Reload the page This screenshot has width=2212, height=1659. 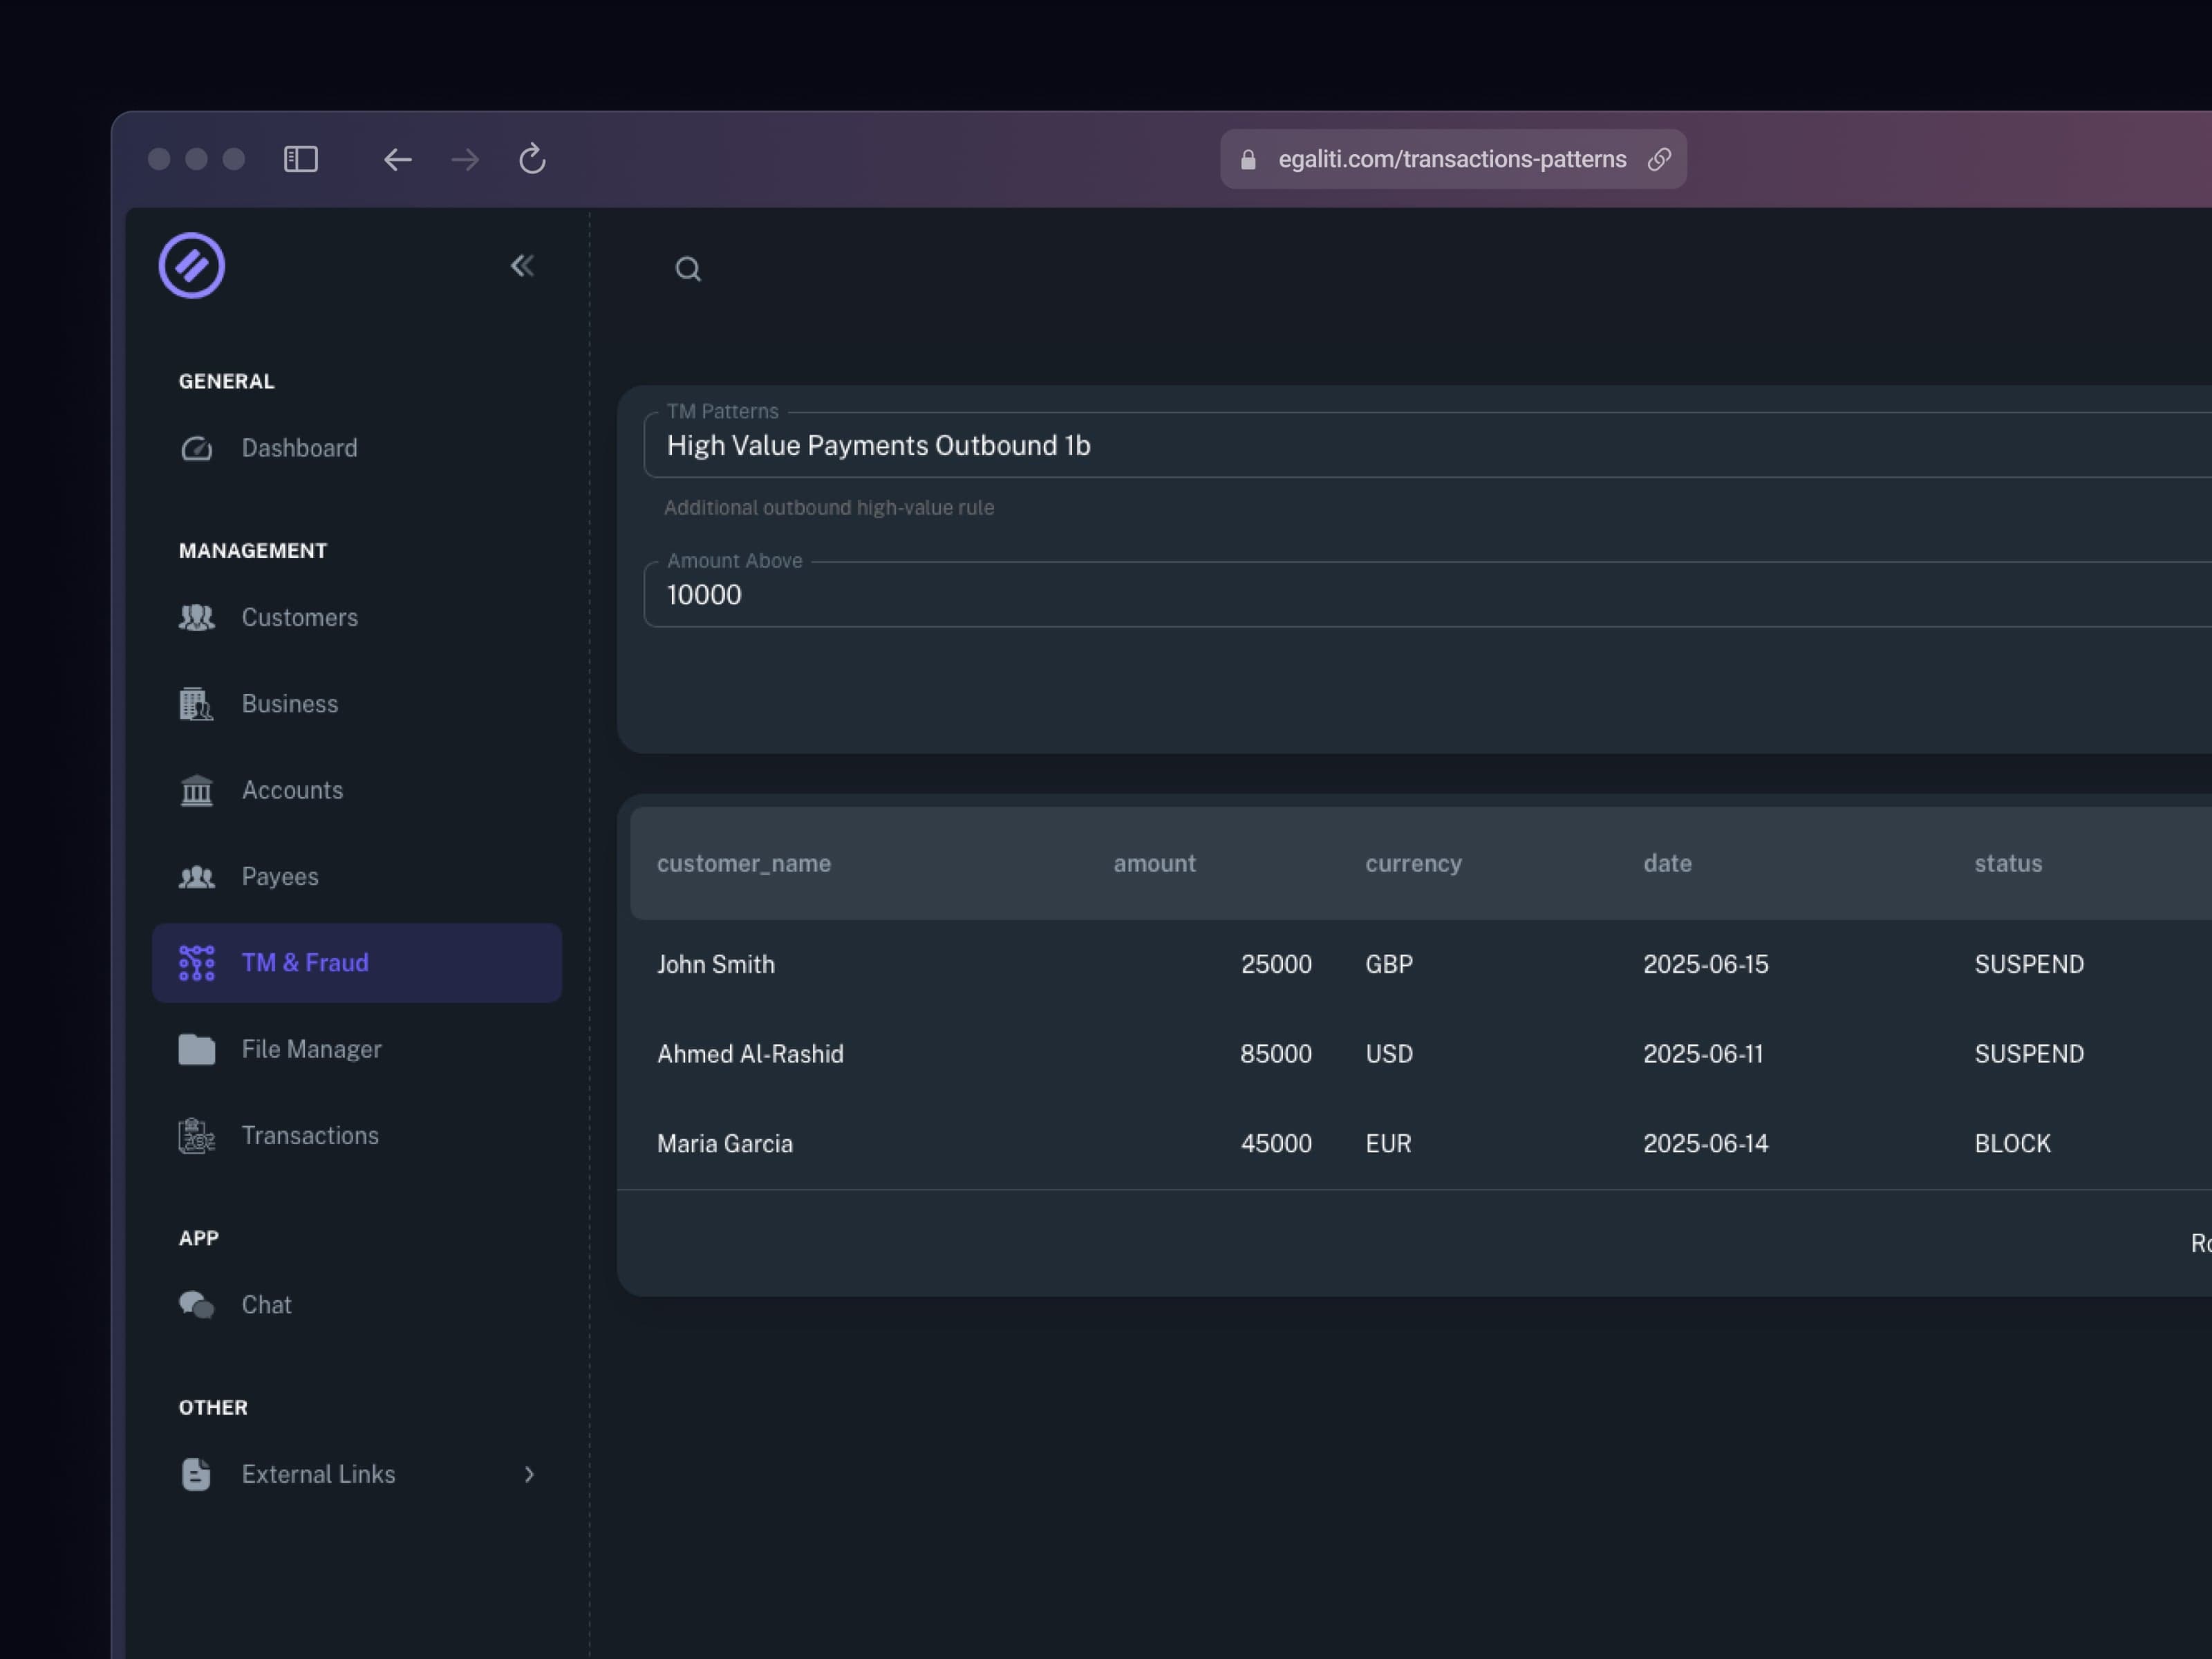pos(532,159)
